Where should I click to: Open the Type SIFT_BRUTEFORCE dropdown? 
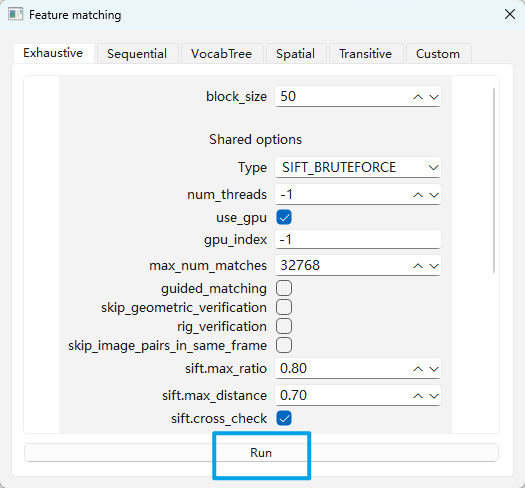358,167
